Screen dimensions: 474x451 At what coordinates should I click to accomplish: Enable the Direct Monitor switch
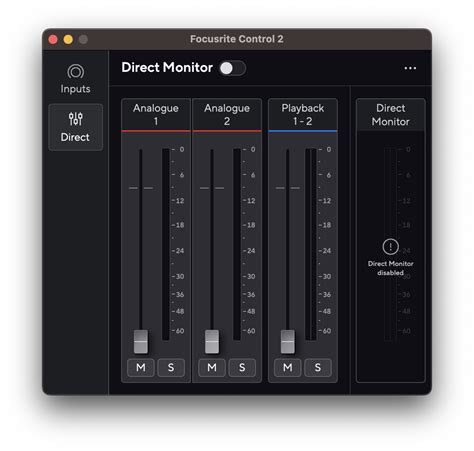[232, 68]
